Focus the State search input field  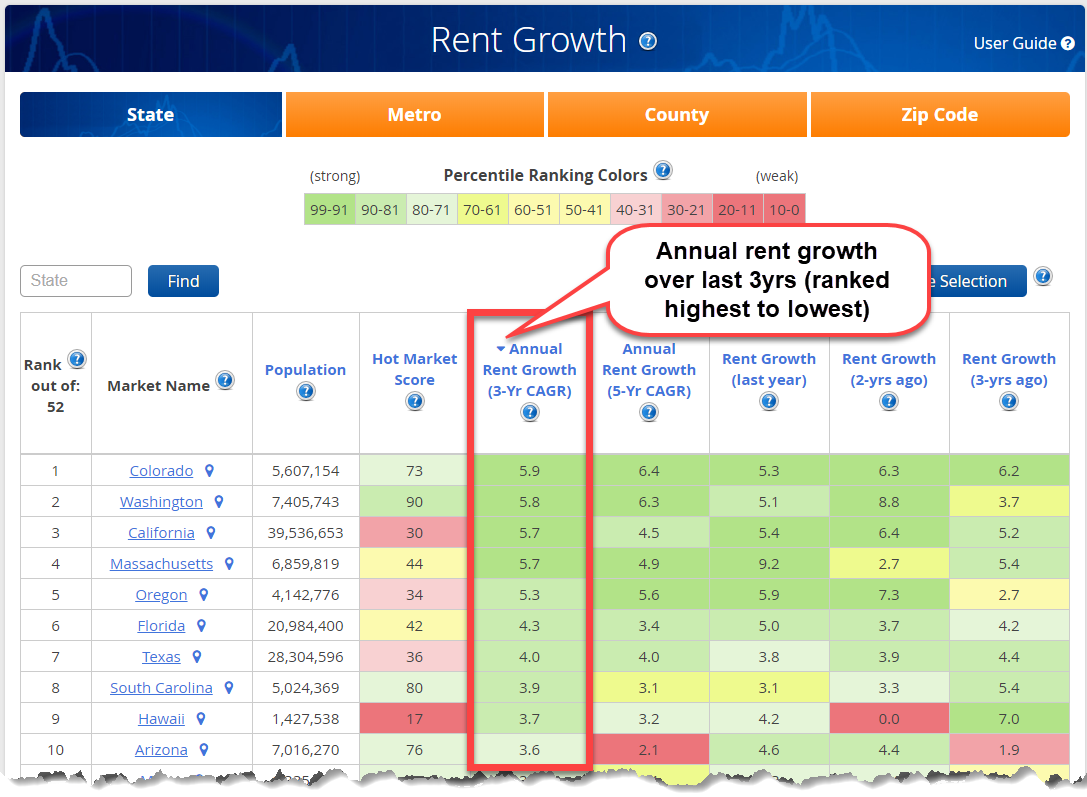click(x=76, y=281)
